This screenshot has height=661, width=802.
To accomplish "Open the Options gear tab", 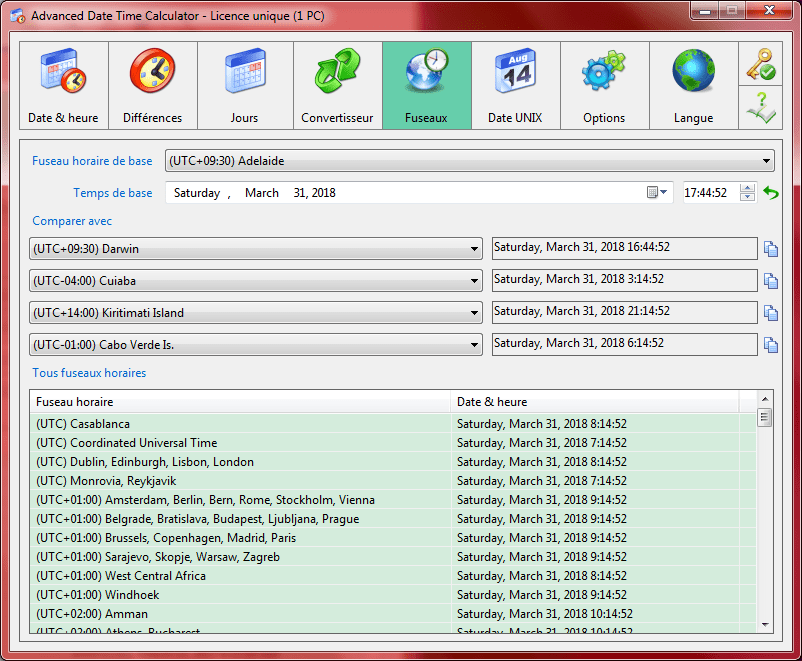I will point(605,85).
